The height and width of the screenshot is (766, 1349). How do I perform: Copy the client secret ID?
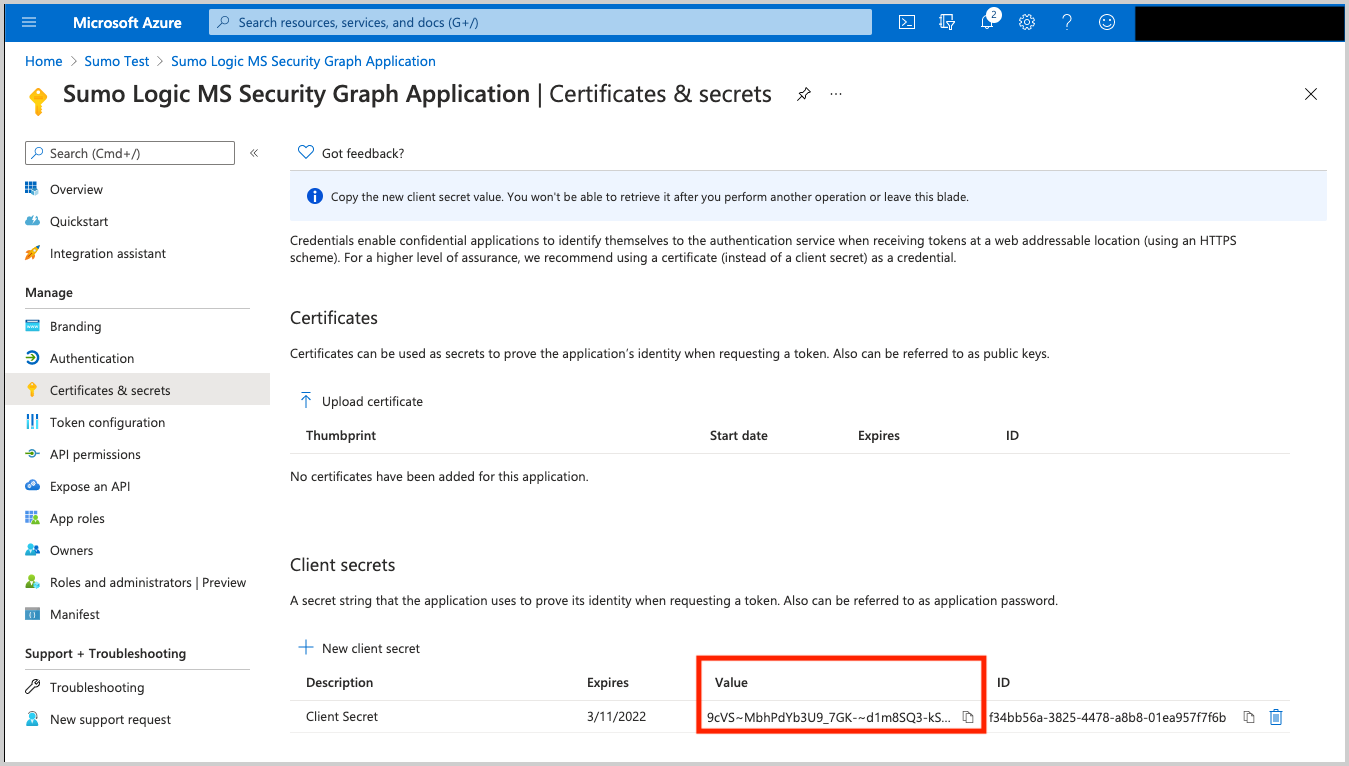click(x=1248, y=716)
